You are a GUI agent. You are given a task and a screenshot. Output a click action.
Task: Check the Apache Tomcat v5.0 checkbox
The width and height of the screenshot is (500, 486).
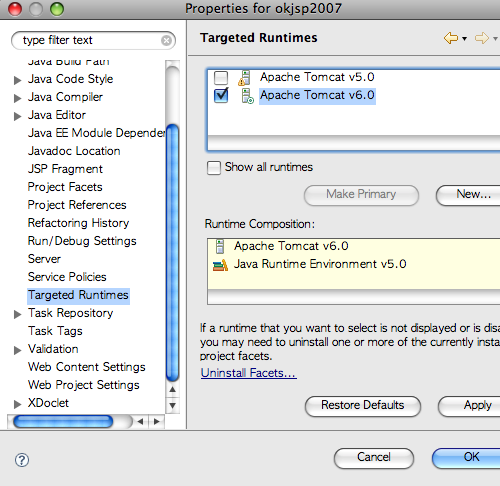pos(221,78)
